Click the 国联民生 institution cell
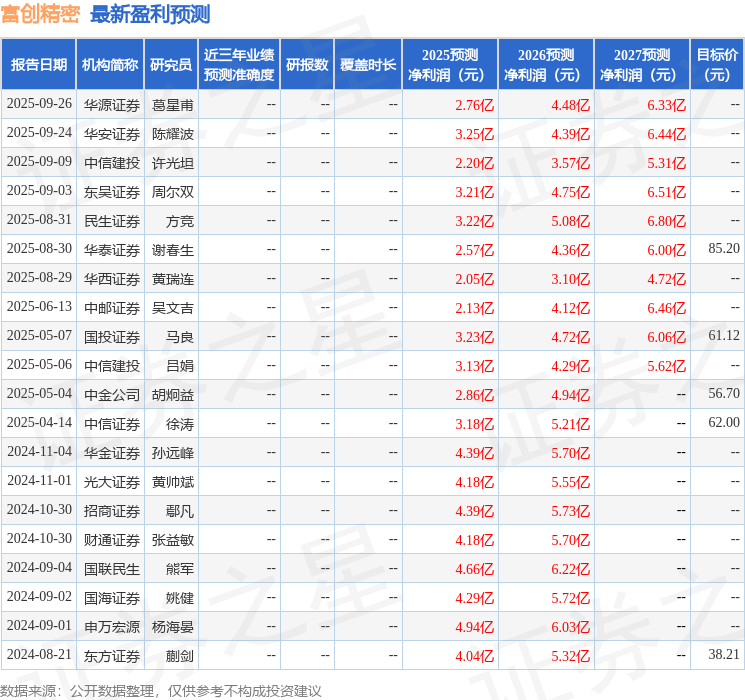 click(x=112, y=568)
